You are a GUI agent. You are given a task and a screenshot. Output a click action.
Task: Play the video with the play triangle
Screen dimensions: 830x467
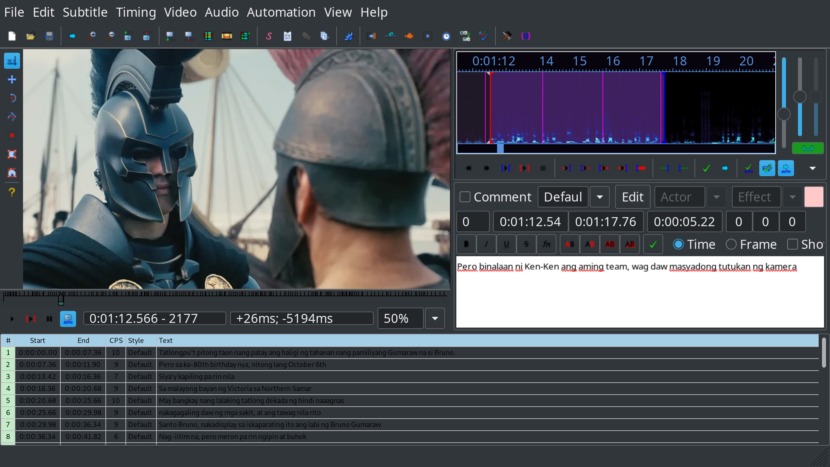click(x=12, y=319)
